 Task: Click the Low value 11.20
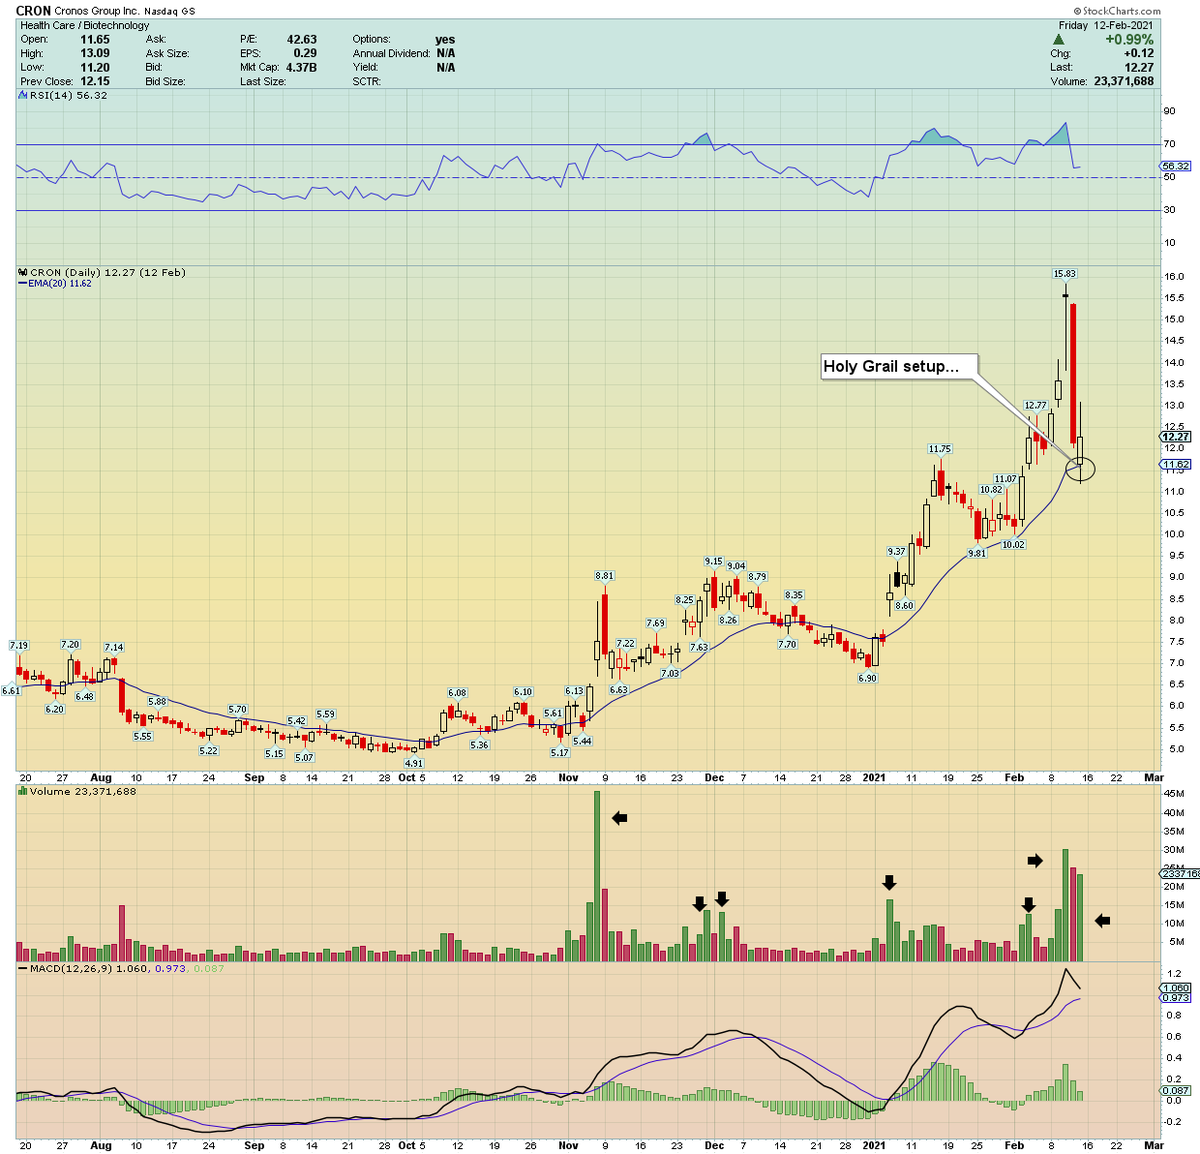coord(95,67)
